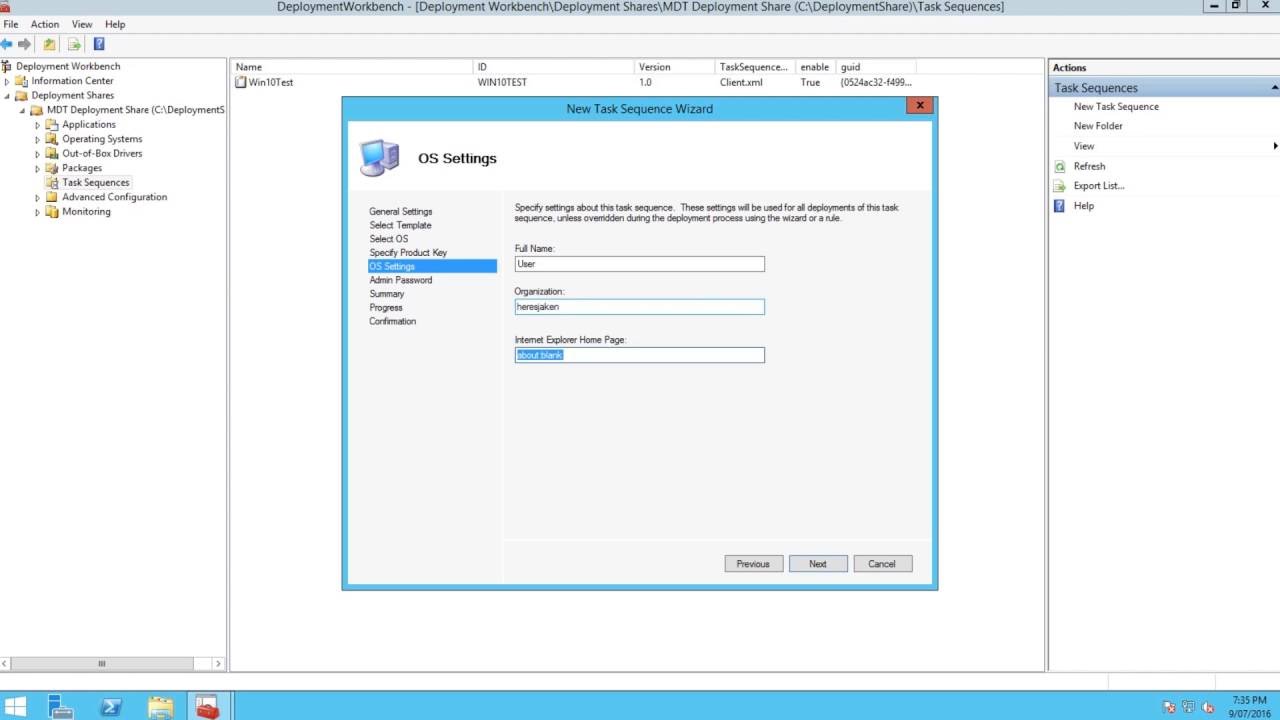Click the guid column header
1280x720 pixels.
(x=877, y=67)
